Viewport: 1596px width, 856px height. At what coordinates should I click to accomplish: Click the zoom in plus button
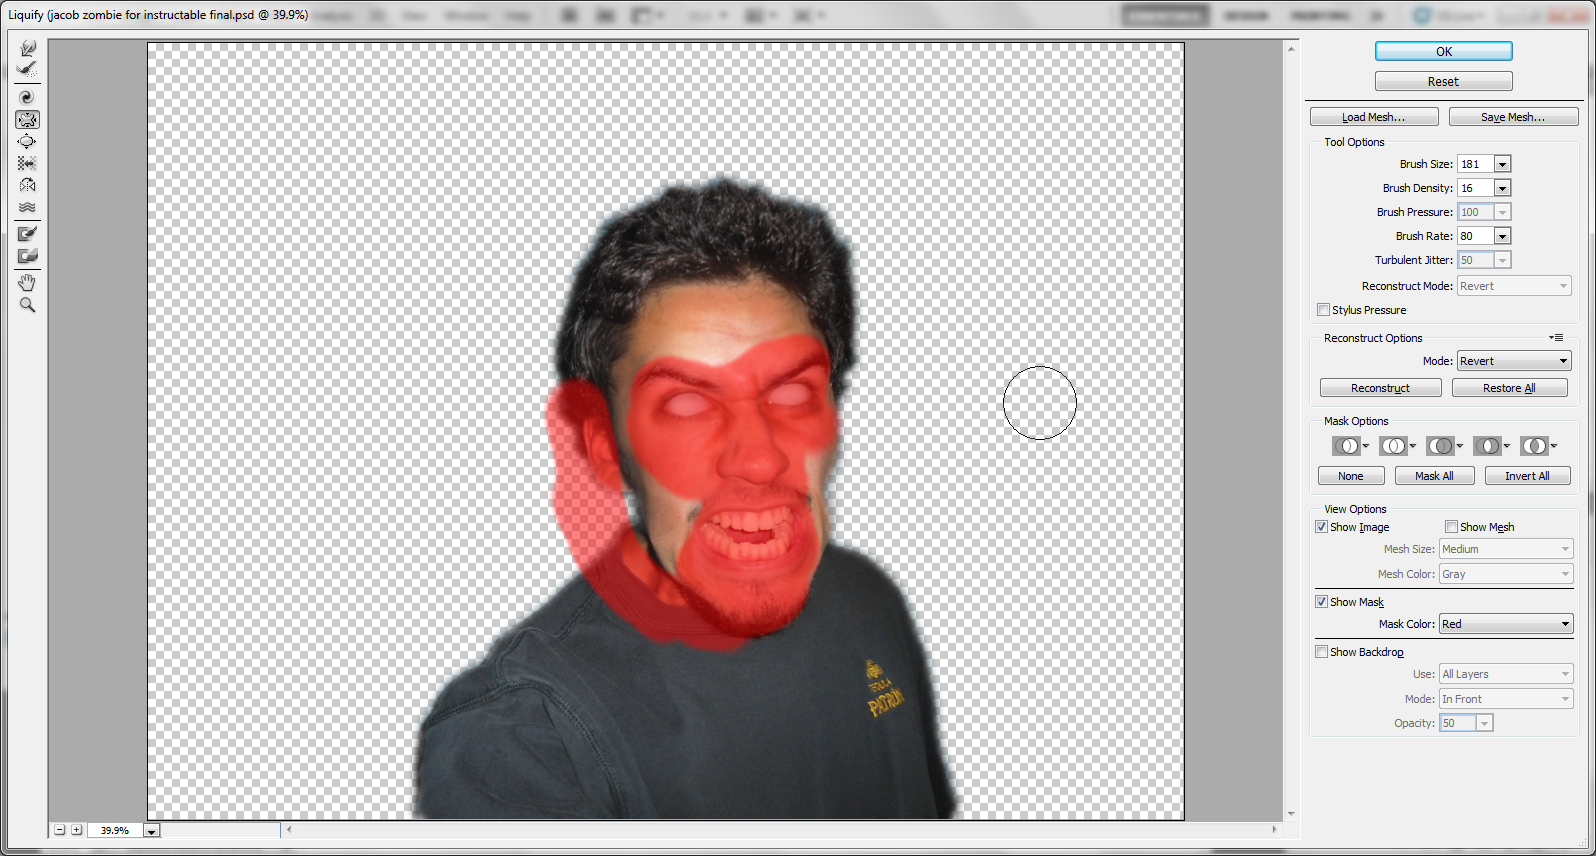(76, 830)
